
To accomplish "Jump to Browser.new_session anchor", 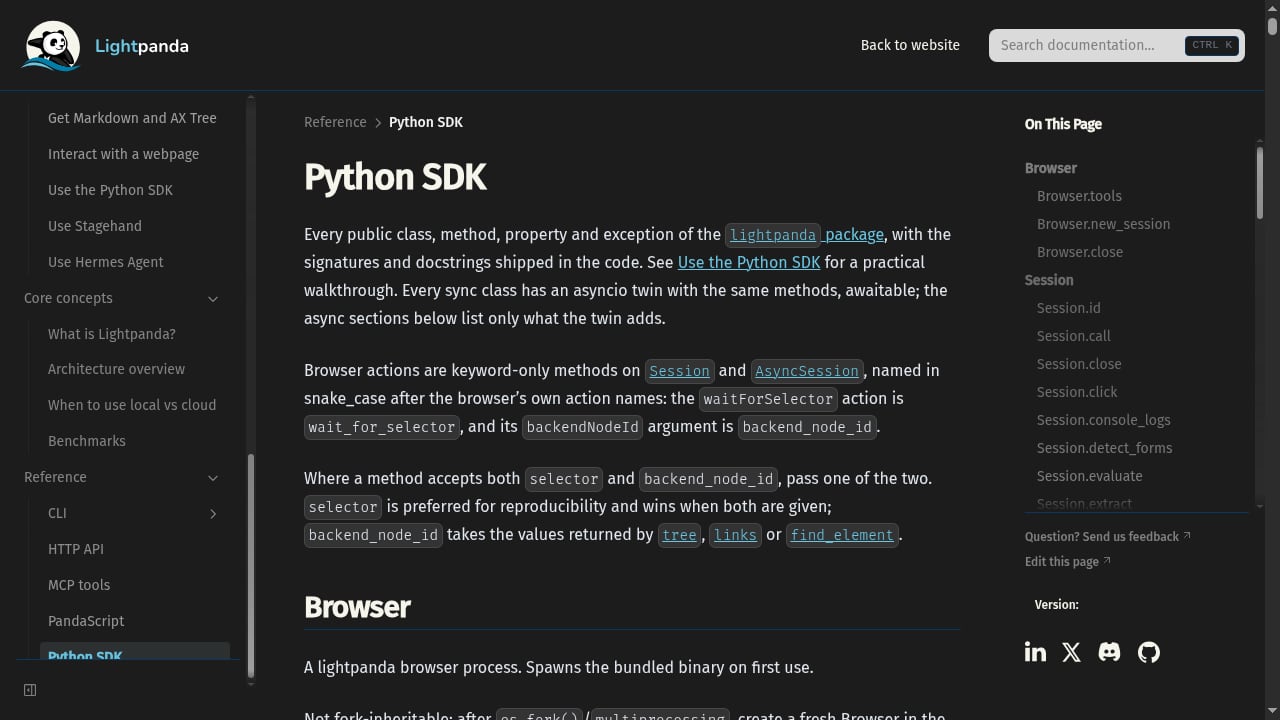I will click(x=1103, y=224).
